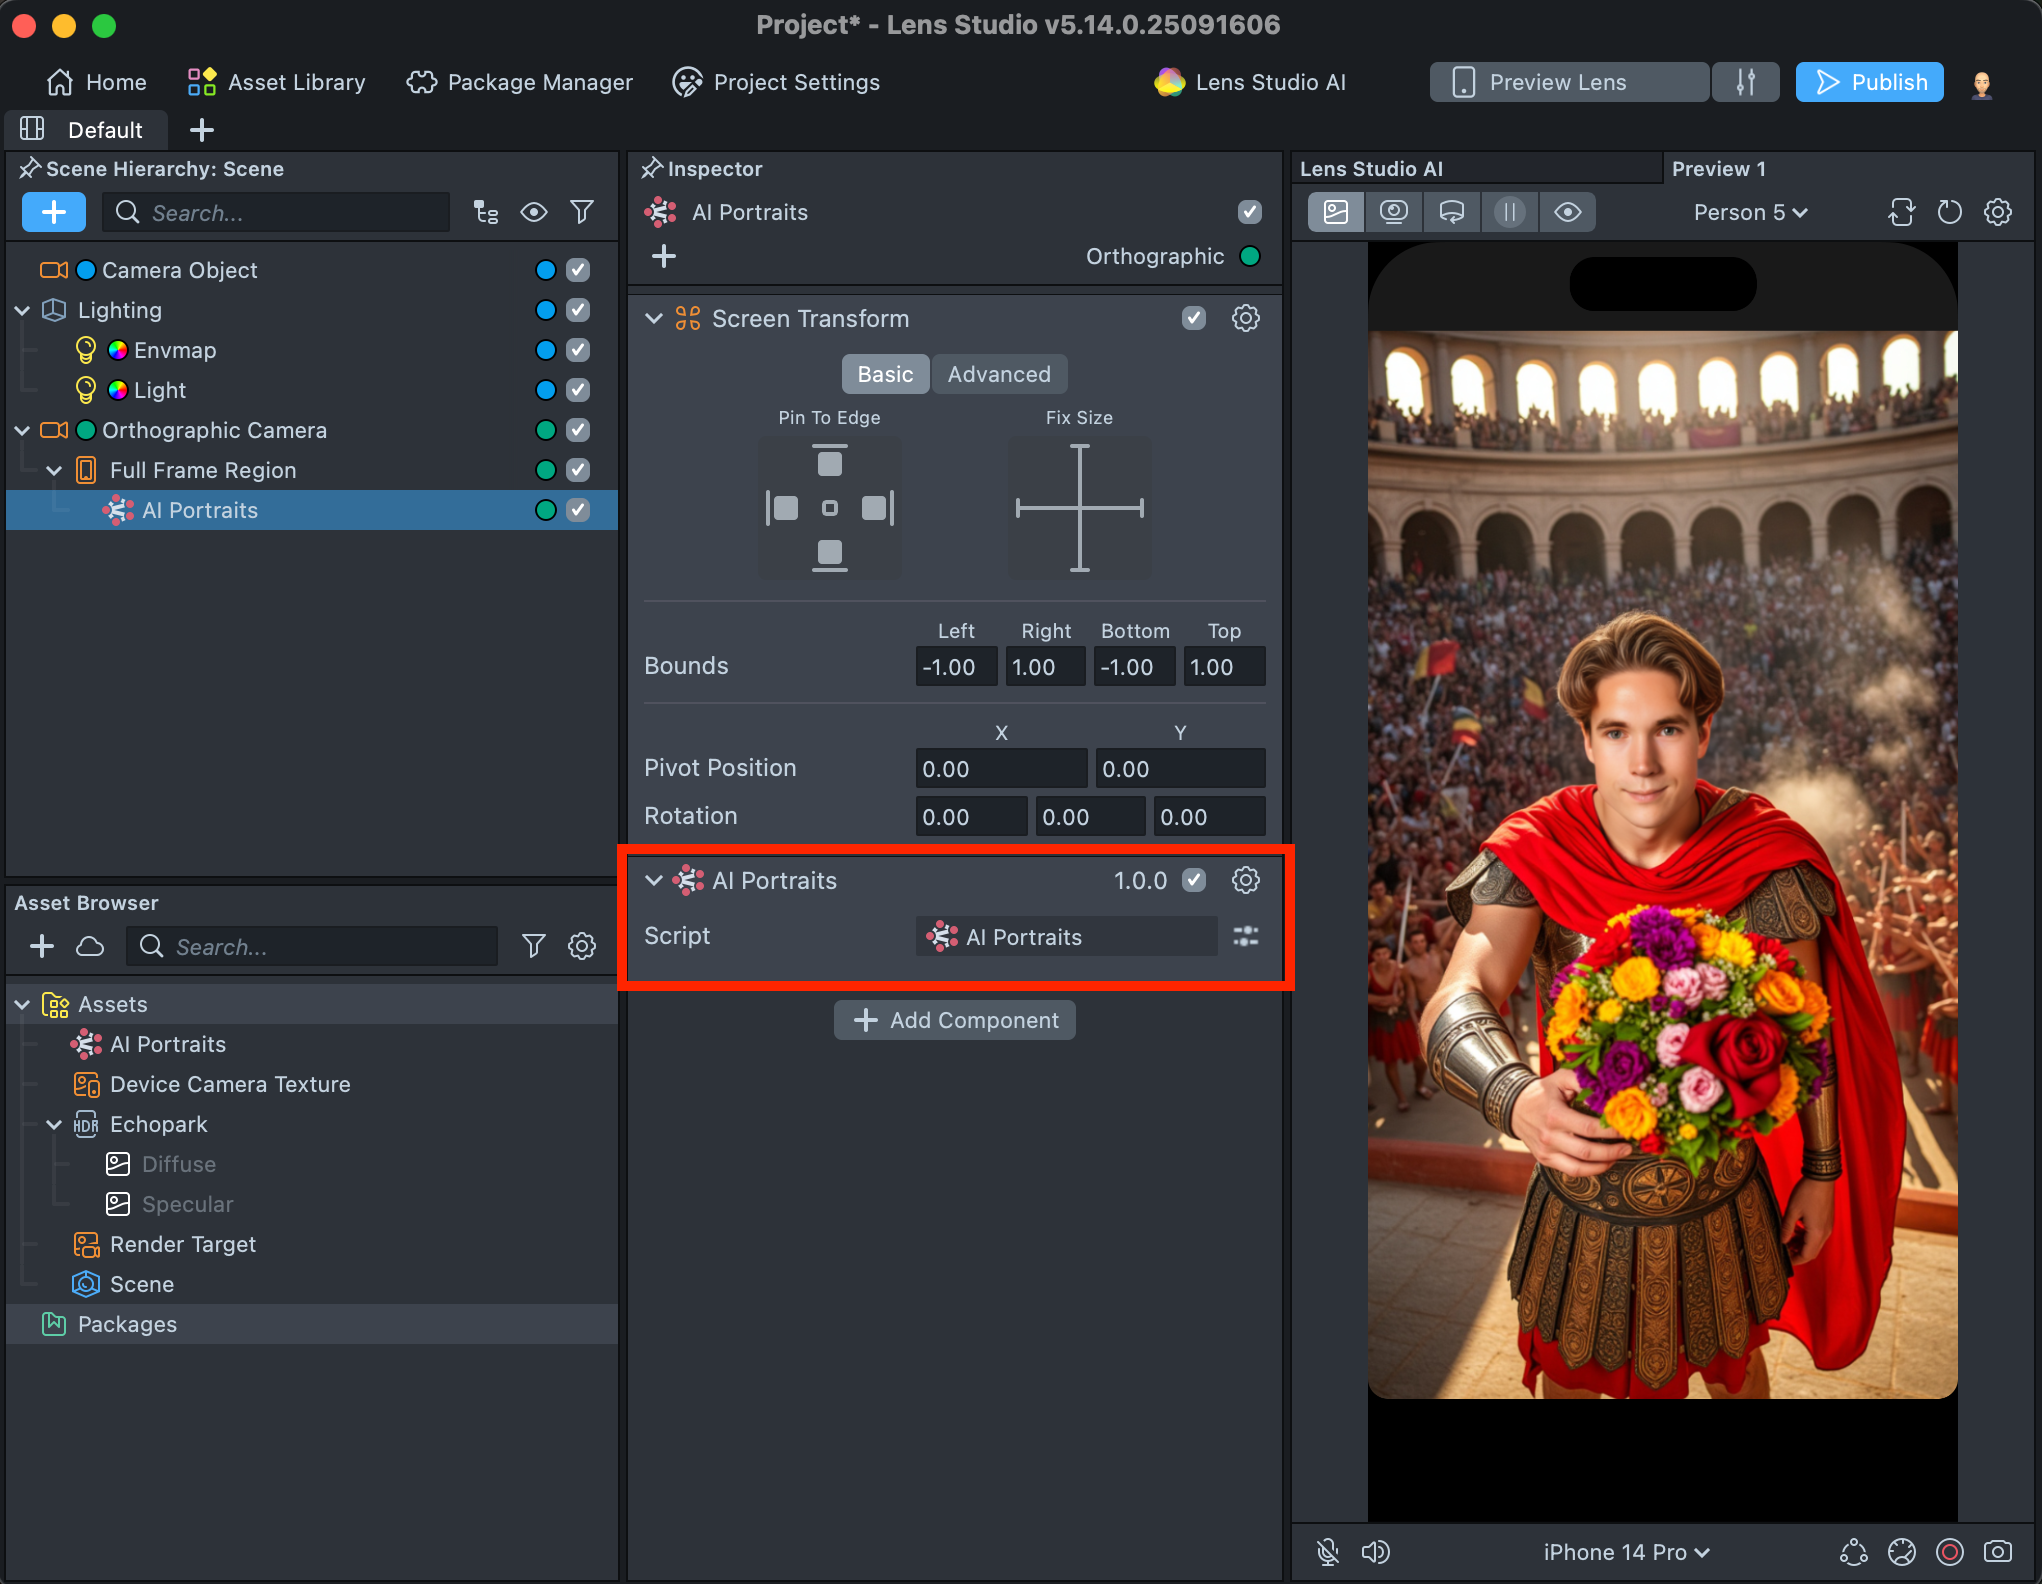This screenshot has width=2042, height=1584.
Task: Collapse the Echopark asset folder
Action: pos(54,1125)
